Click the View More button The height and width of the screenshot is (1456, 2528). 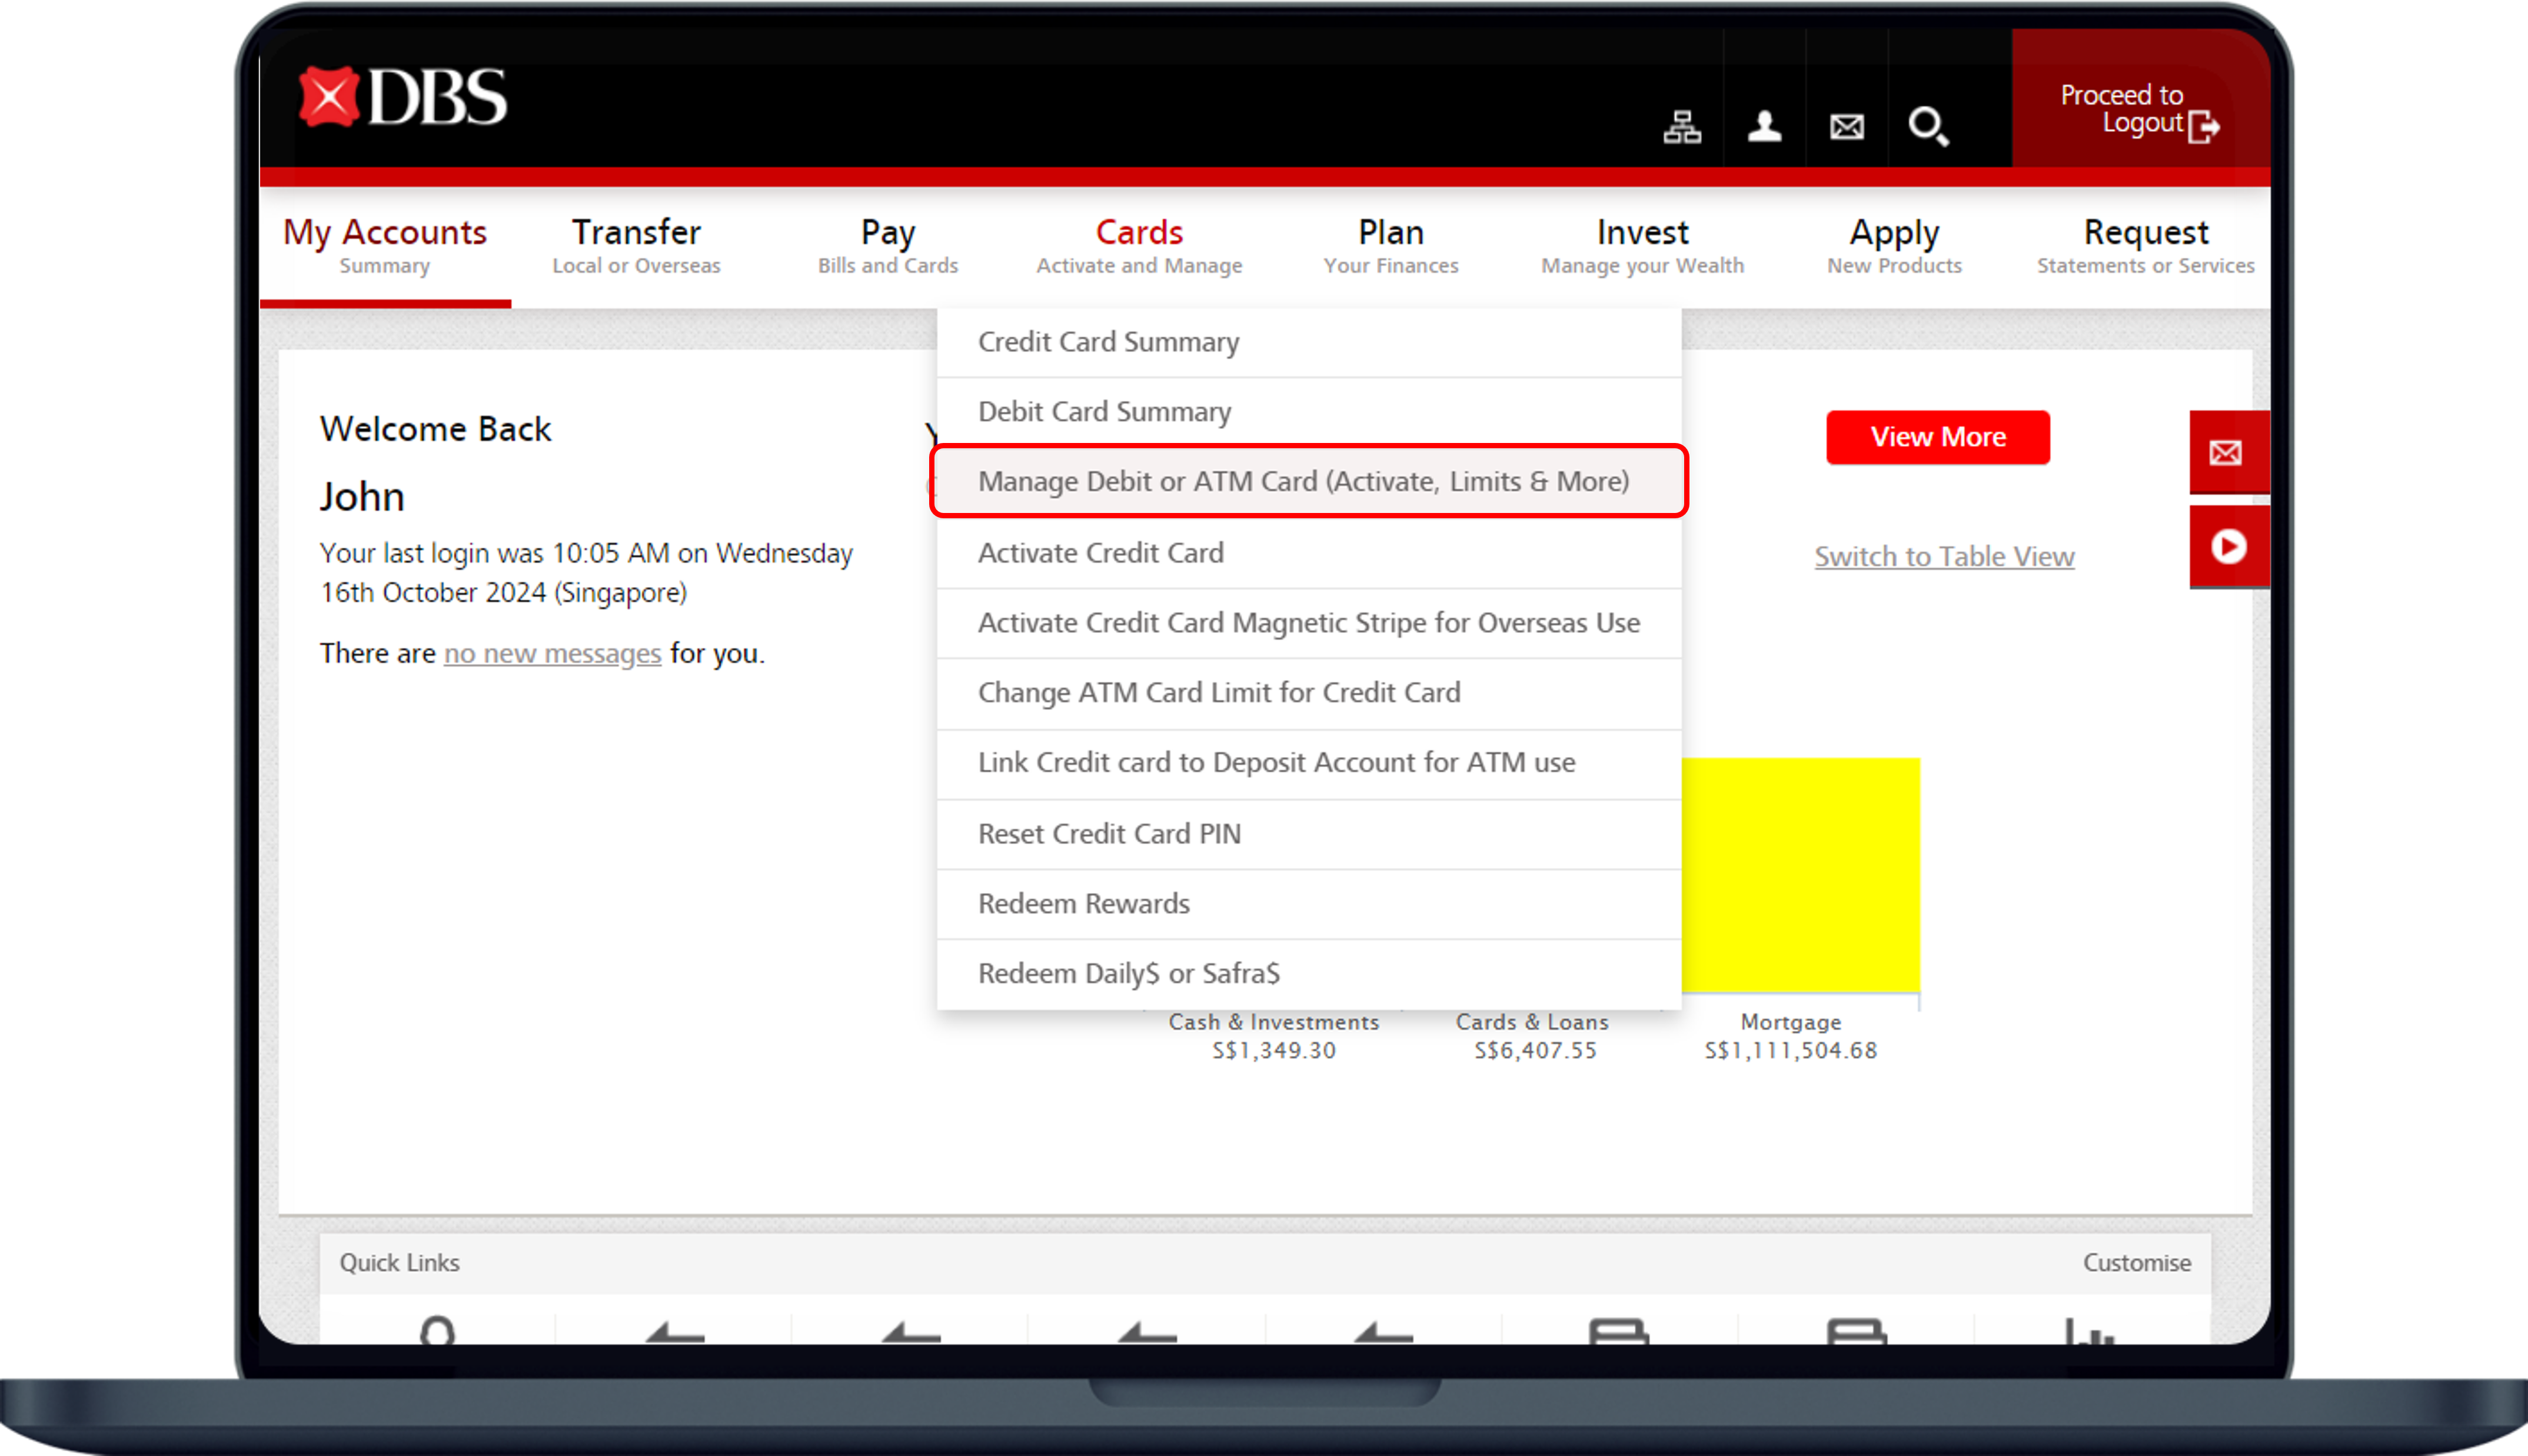(1937, 437)
